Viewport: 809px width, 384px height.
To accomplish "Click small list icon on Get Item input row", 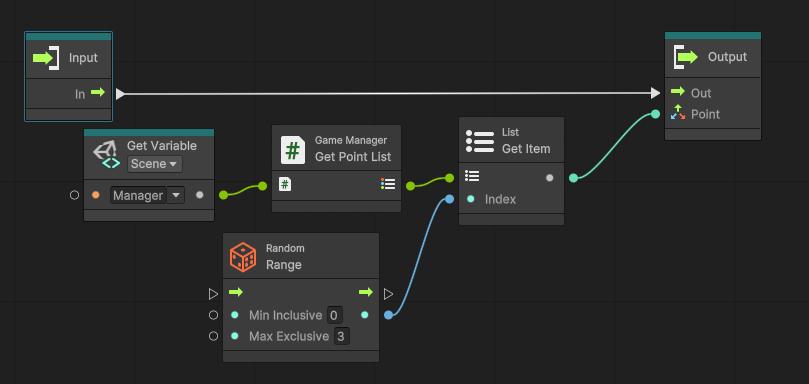I will click(472, 175).
